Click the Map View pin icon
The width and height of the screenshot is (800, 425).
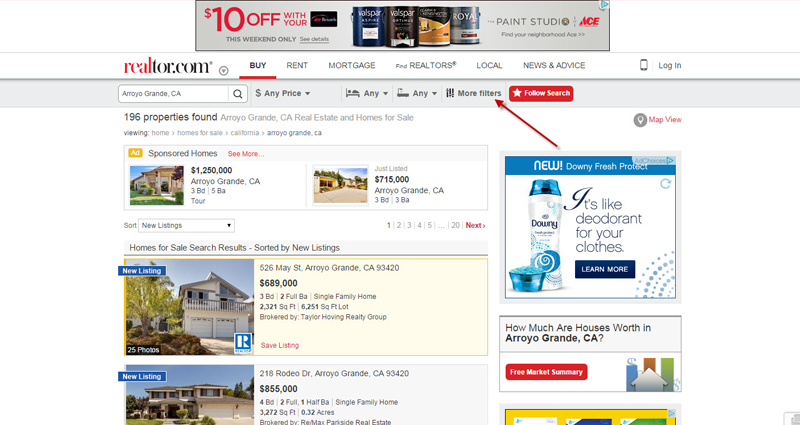click(x=640, y=120)
